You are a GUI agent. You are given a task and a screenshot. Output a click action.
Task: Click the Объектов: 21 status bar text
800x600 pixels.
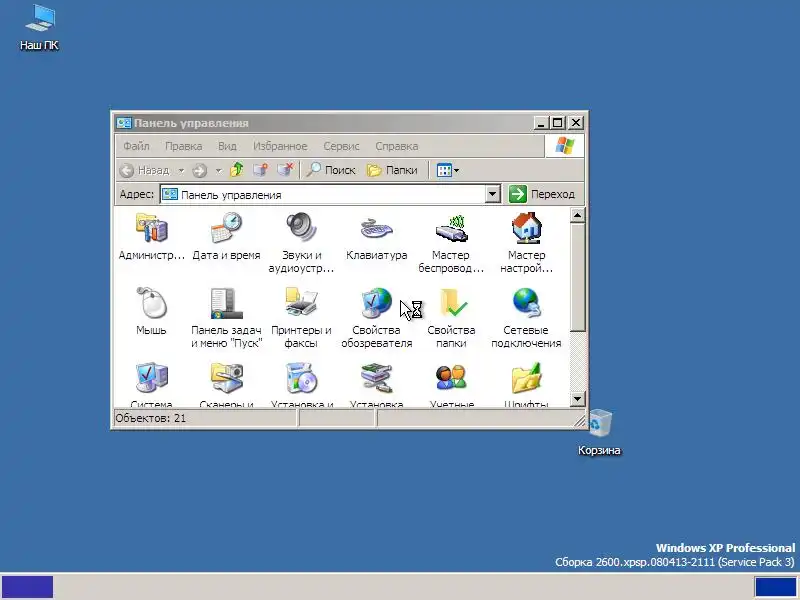coord(151,418)
